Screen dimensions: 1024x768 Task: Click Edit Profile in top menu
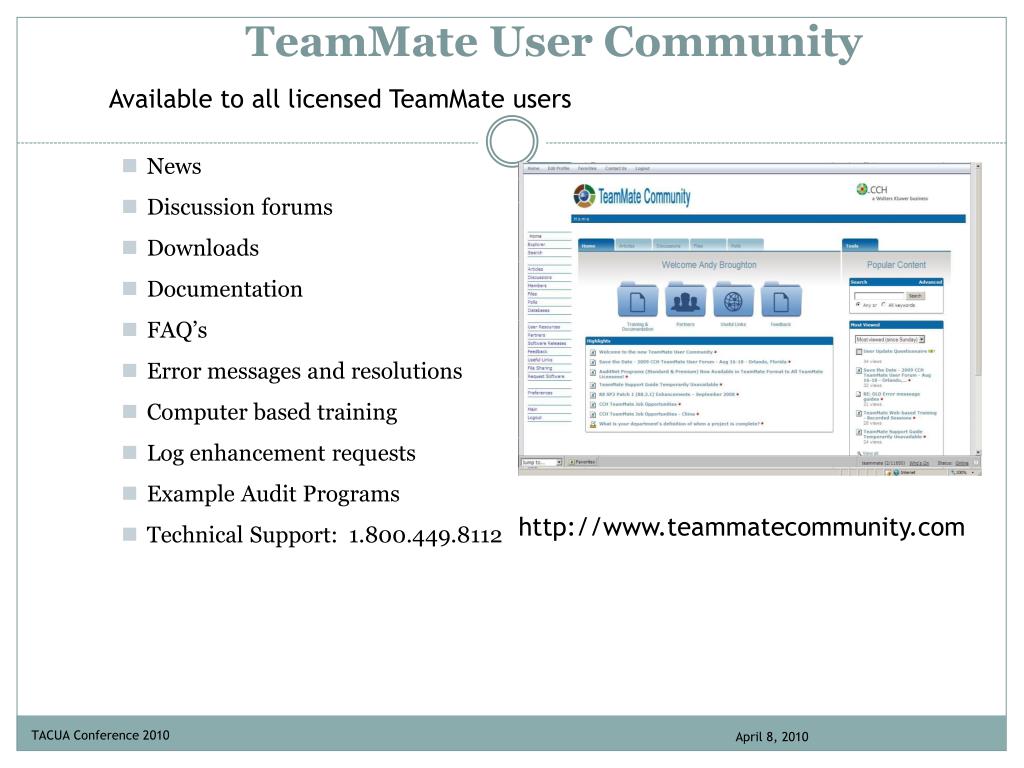click(x=558, y=168)
